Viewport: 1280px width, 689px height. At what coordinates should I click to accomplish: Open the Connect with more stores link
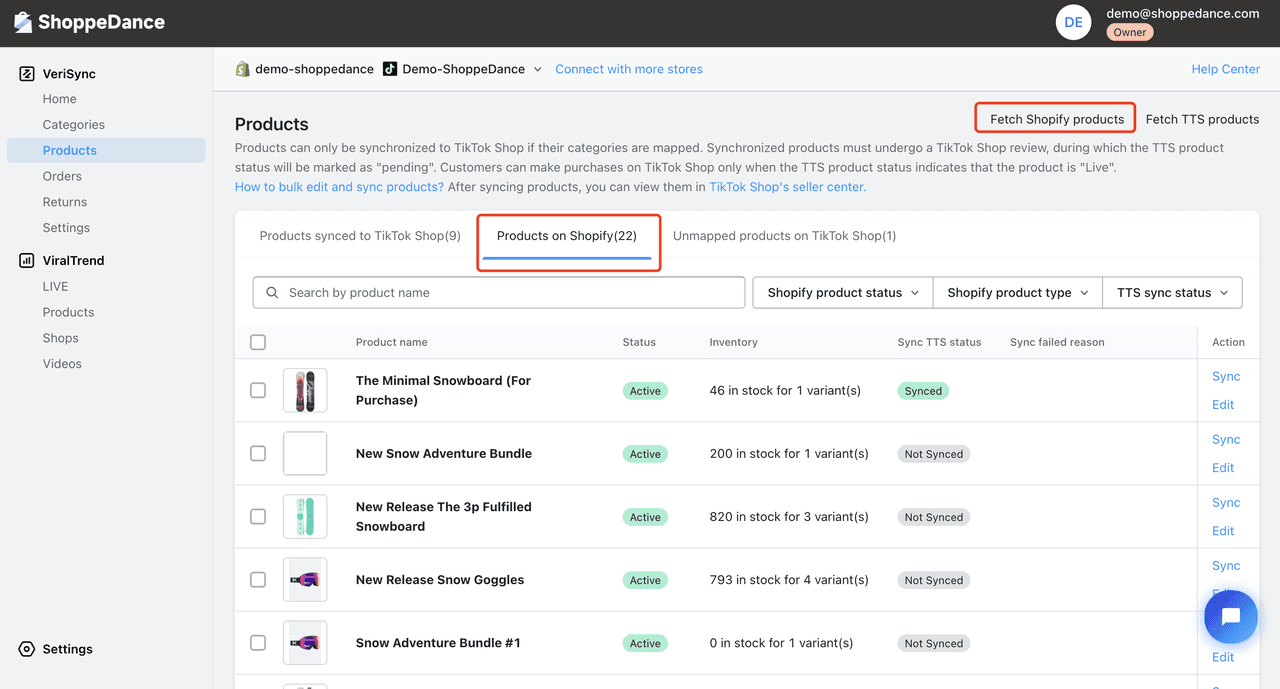tap(629, 69)
